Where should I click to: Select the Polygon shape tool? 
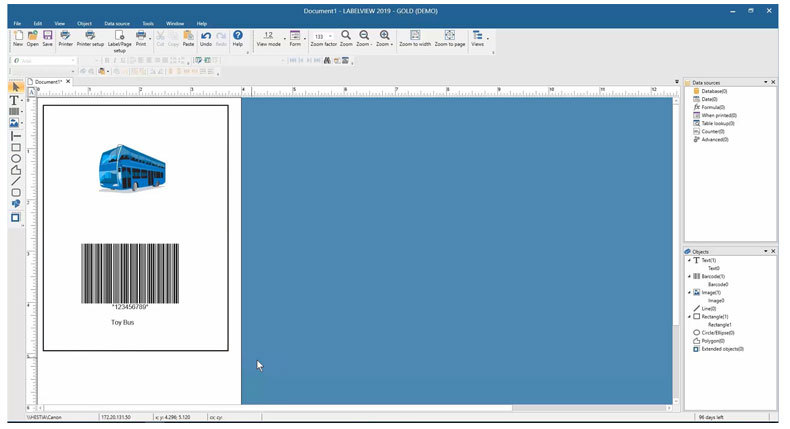tap(15, 169)
